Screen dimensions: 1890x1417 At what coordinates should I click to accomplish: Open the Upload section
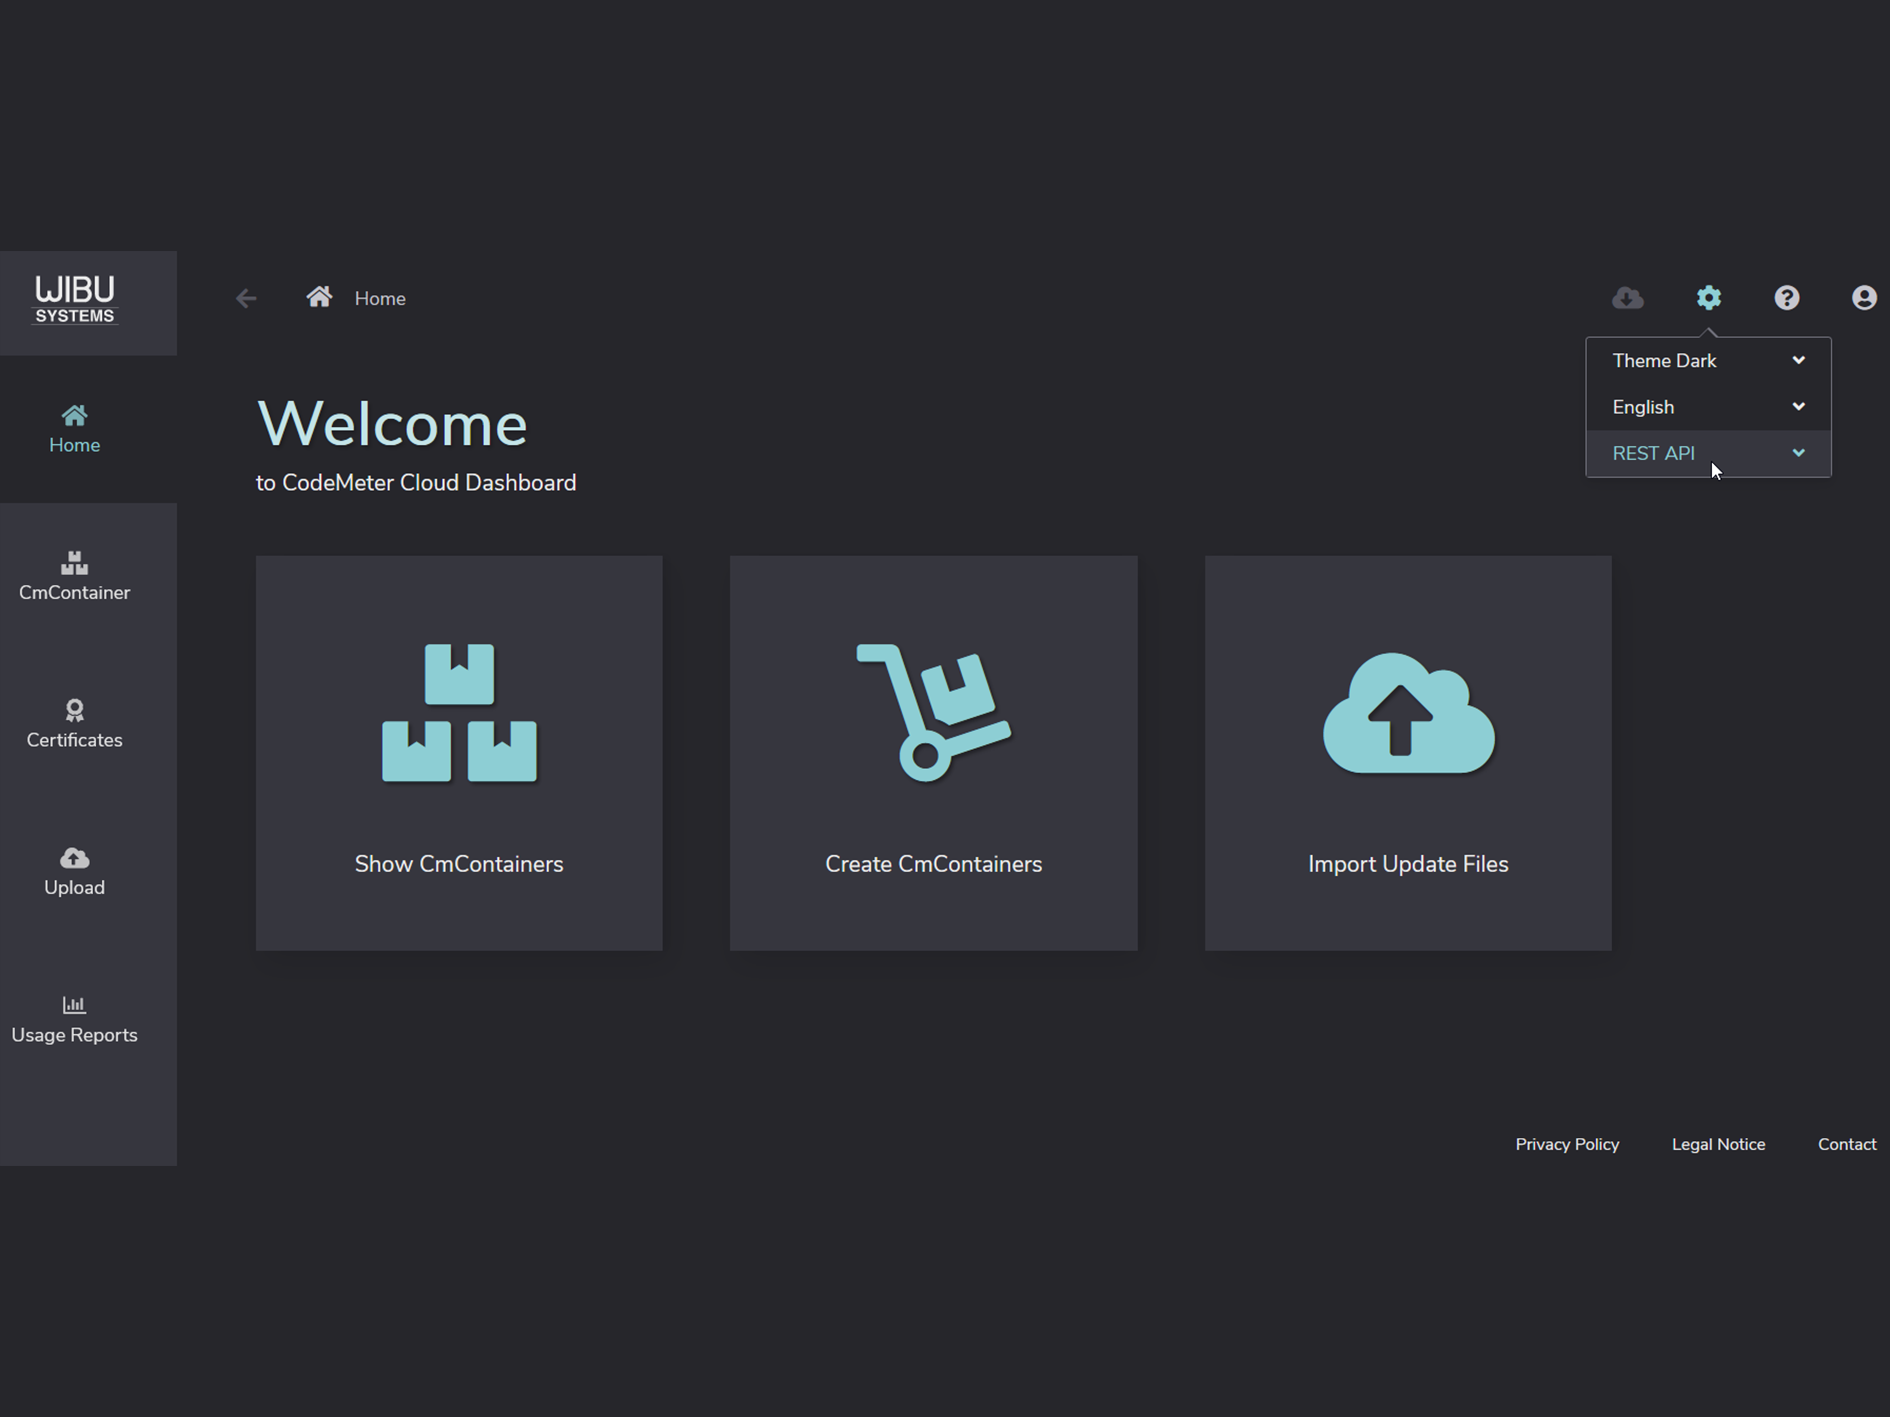click(74, 870)
